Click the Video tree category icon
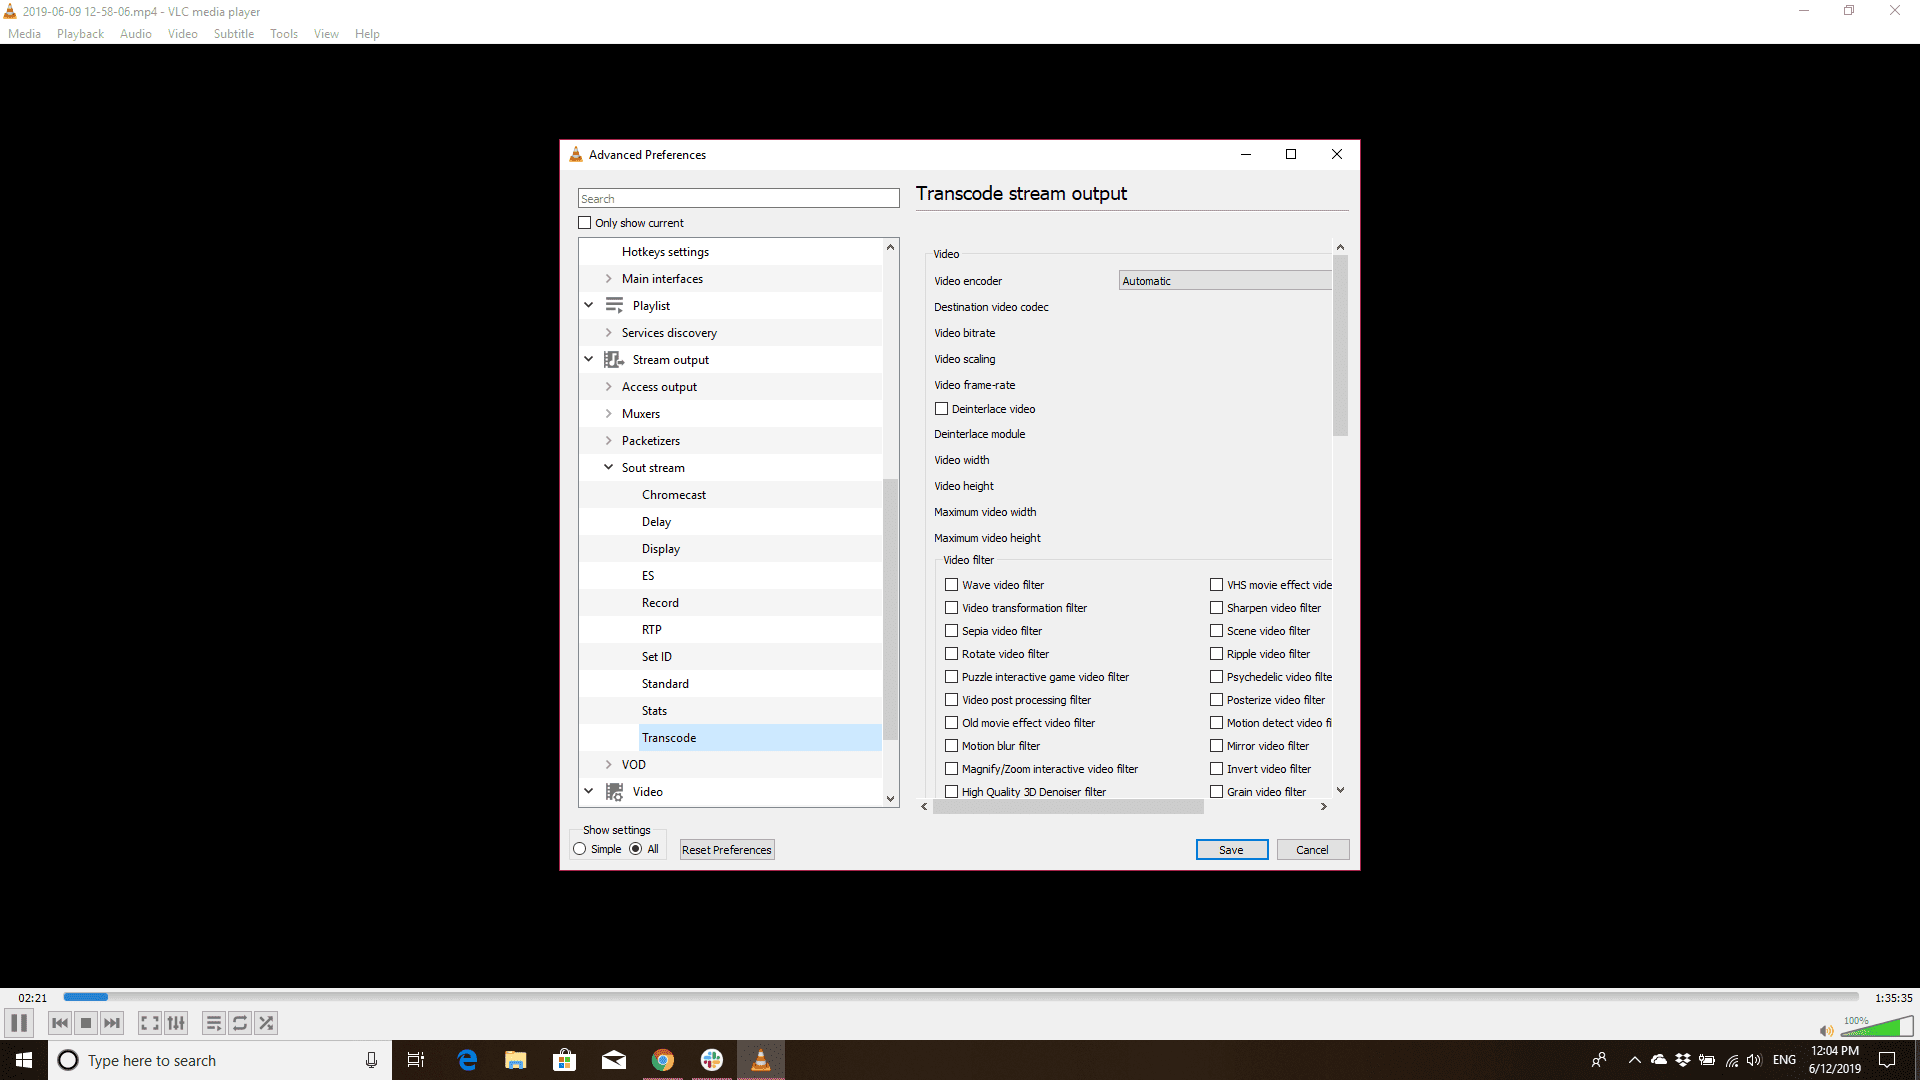 (x=614, y=791)
